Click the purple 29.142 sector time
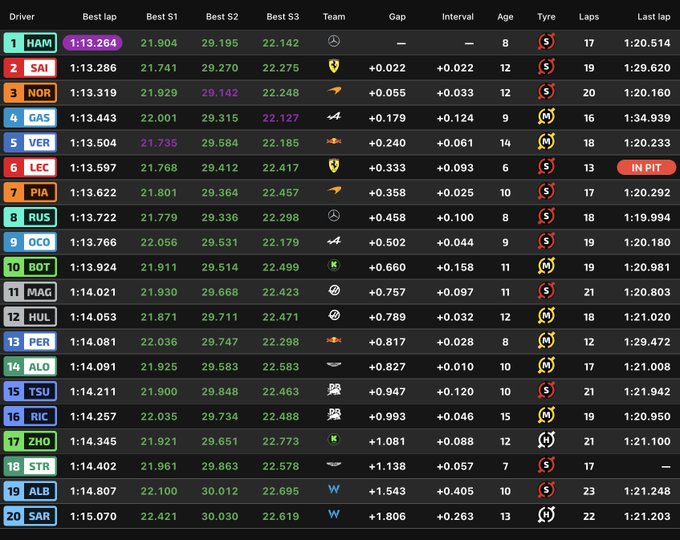The width and height of the screenshot is (680, 540). coord(220,93)
